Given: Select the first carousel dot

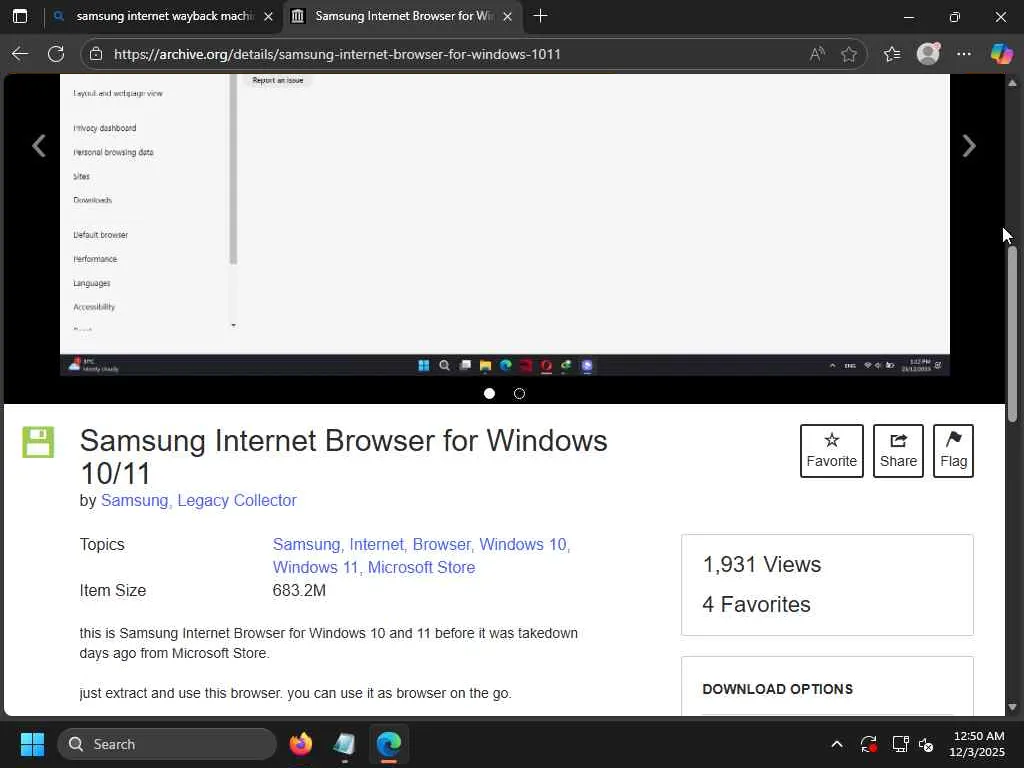Looking at the screenshot, I should 489,393.
